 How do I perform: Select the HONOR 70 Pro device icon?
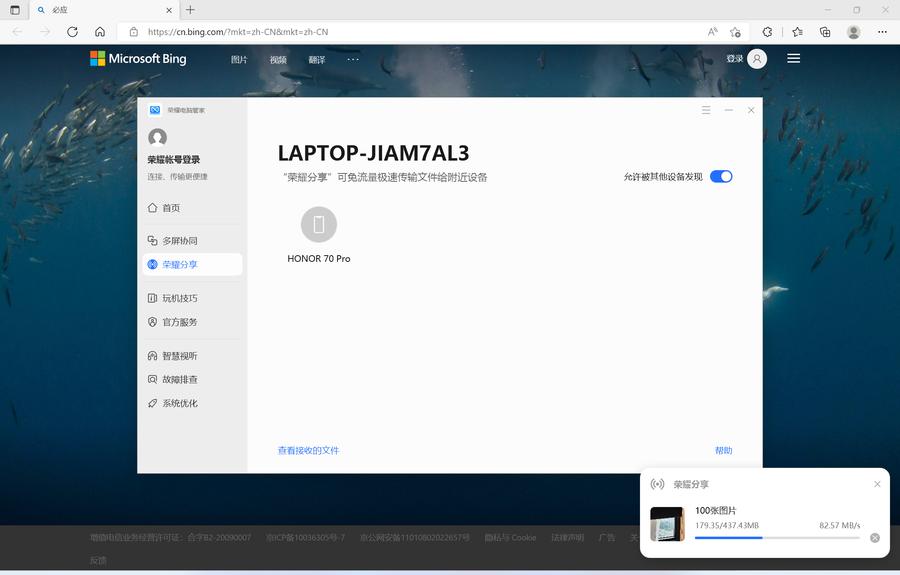[x=319, y=224]
